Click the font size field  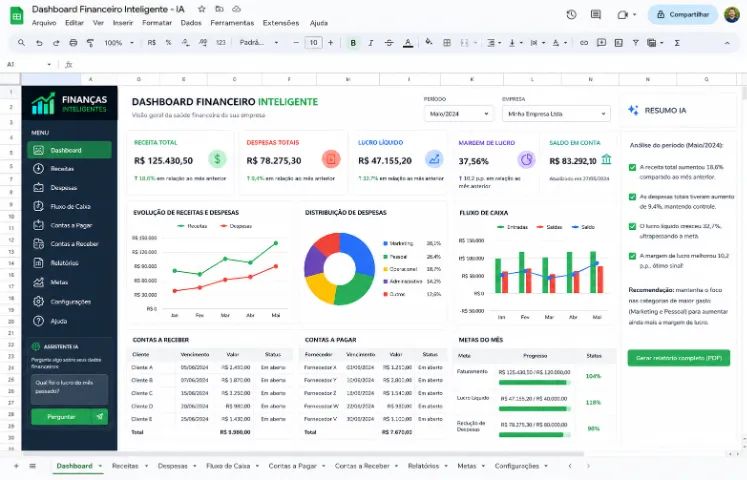[x=313, y=43]
